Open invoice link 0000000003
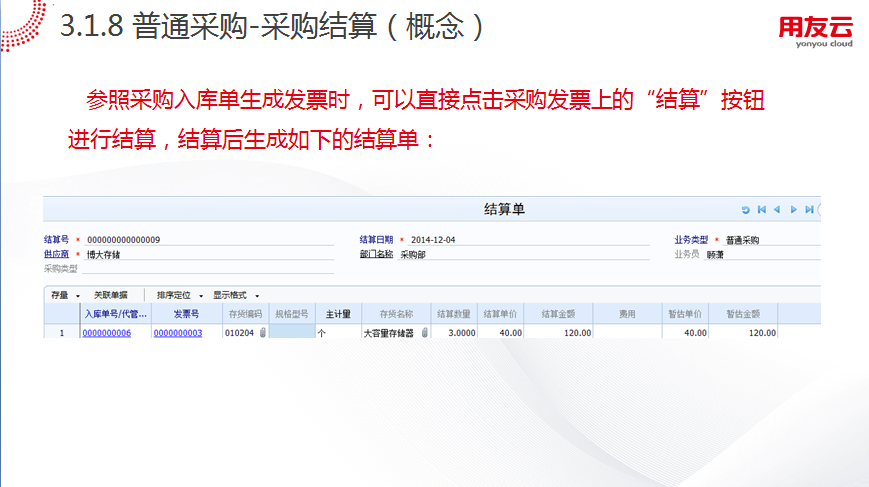The width and height of the screenshot is (869, 487). point(178,333)
